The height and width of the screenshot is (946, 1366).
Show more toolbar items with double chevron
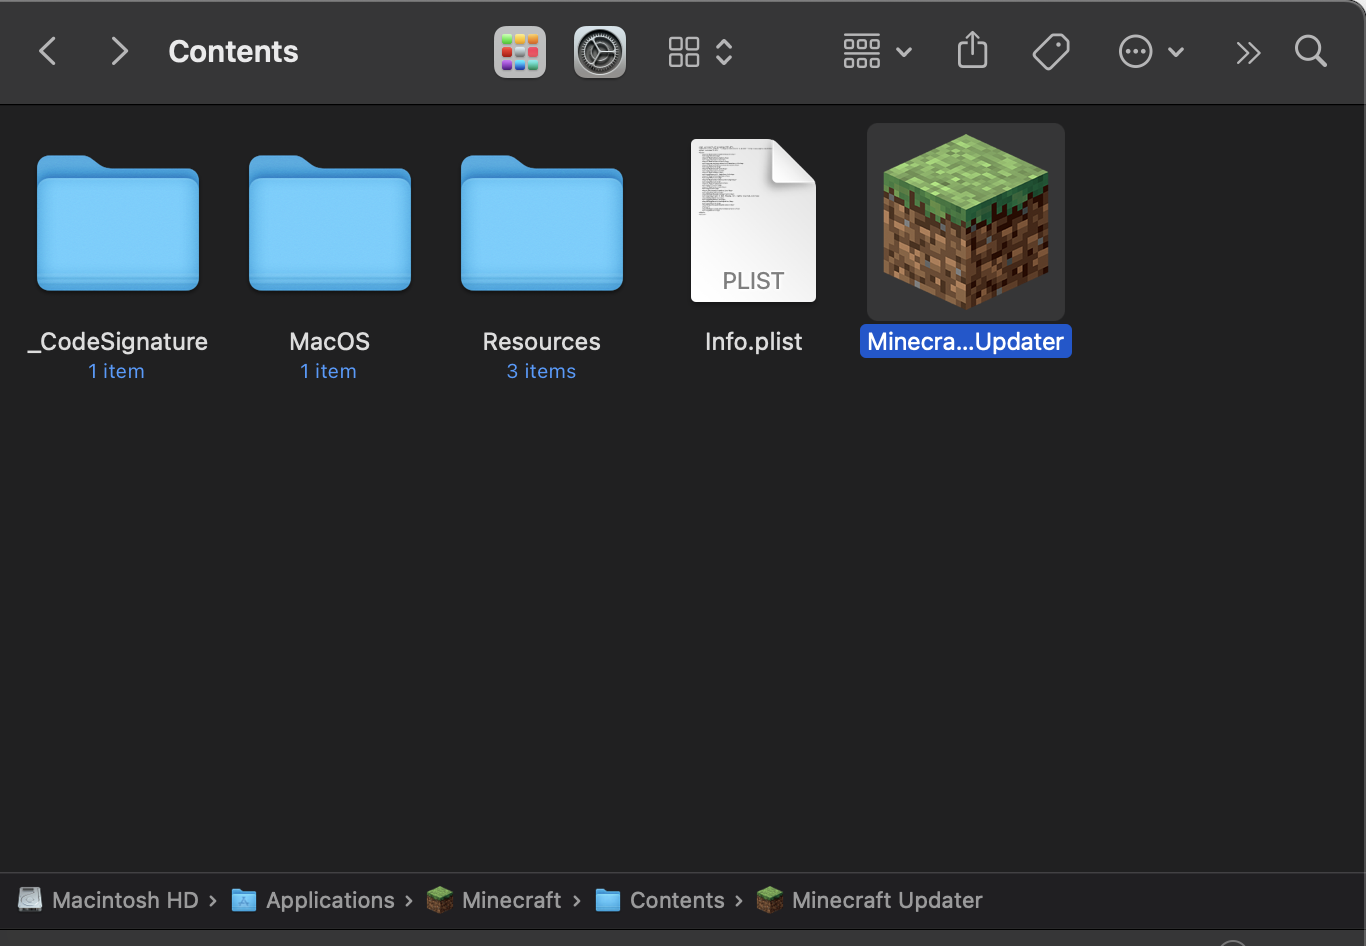1247,52
